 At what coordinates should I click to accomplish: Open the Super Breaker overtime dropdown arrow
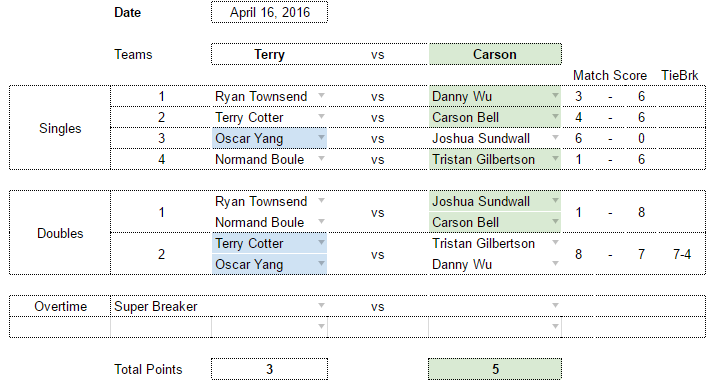coord(321,305)
